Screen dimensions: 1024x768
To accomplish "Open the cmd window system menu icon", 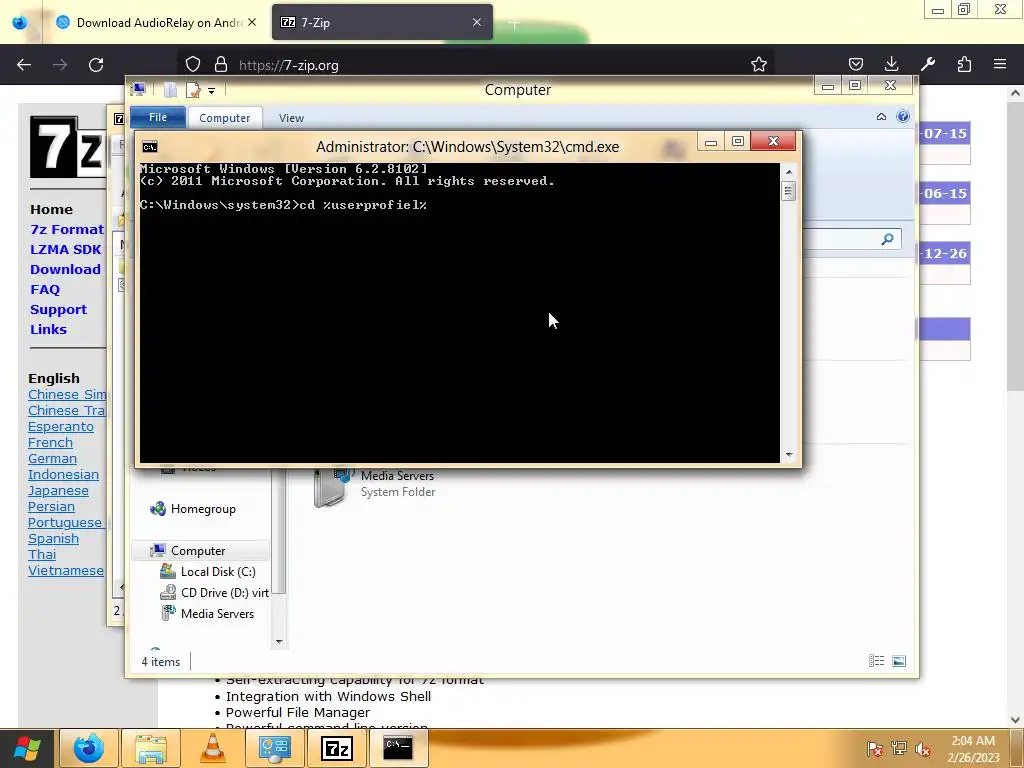I will (150, 147).
